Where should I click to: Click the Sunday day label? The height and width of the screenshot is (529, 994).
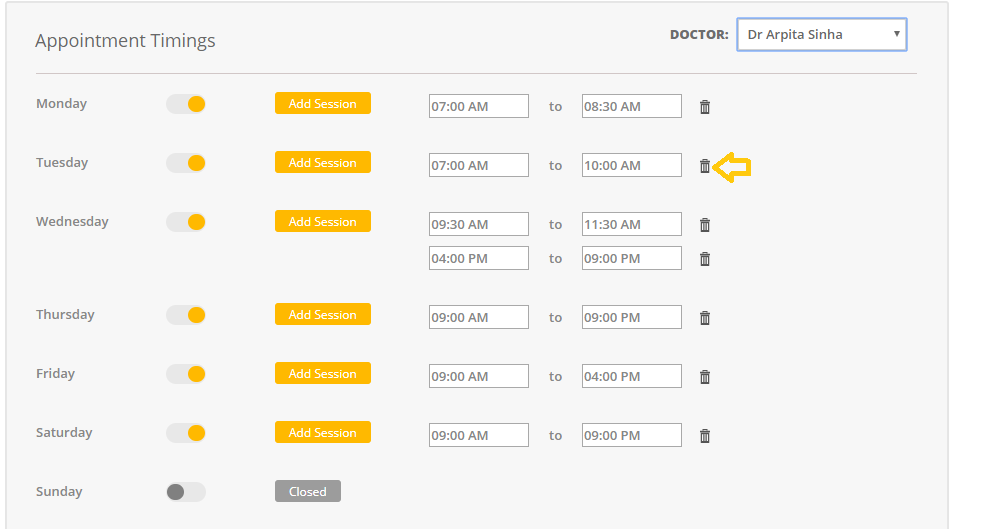coord(59,492)
